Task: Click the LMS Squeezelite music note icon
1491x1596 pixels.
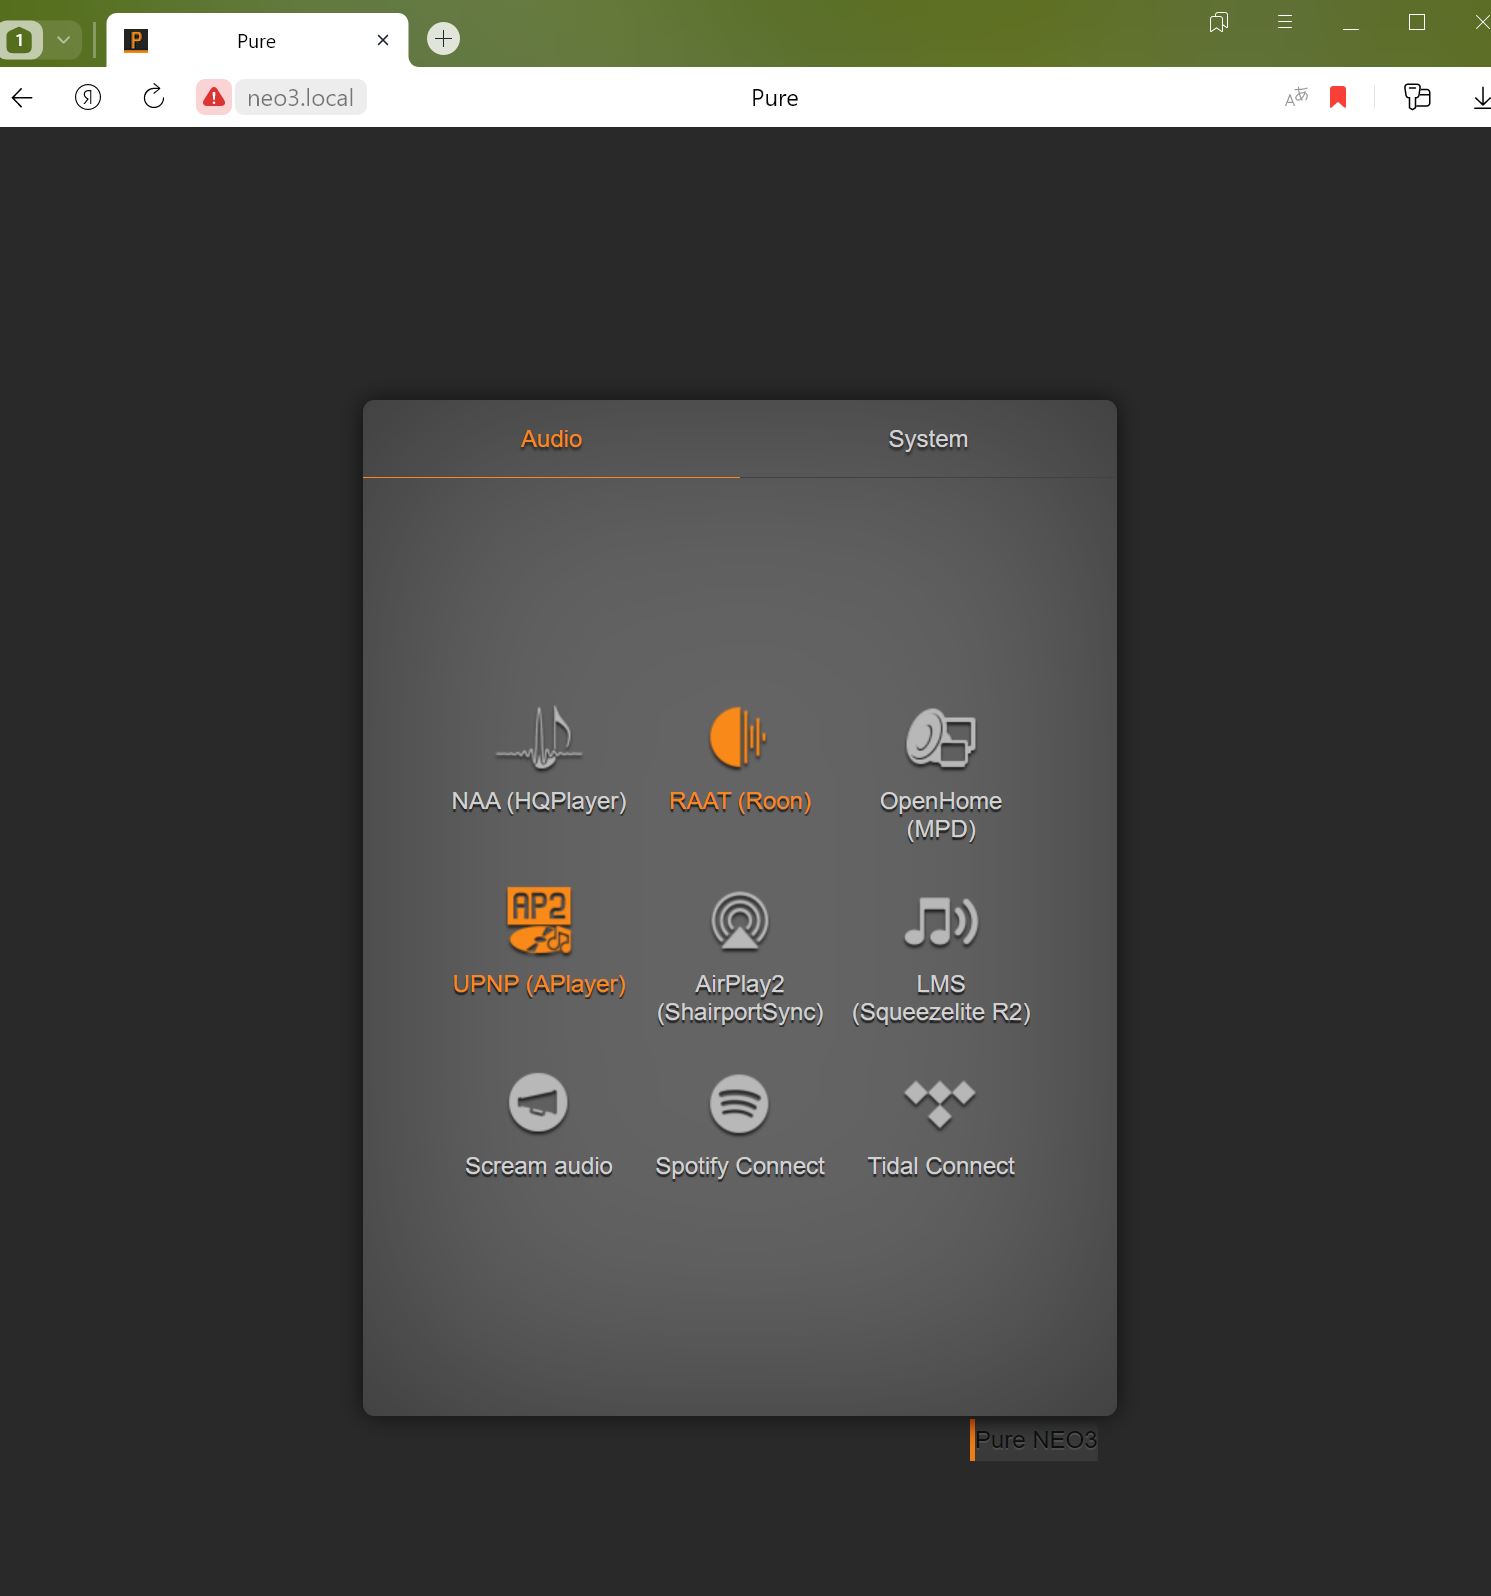Action: coord(940,920)
